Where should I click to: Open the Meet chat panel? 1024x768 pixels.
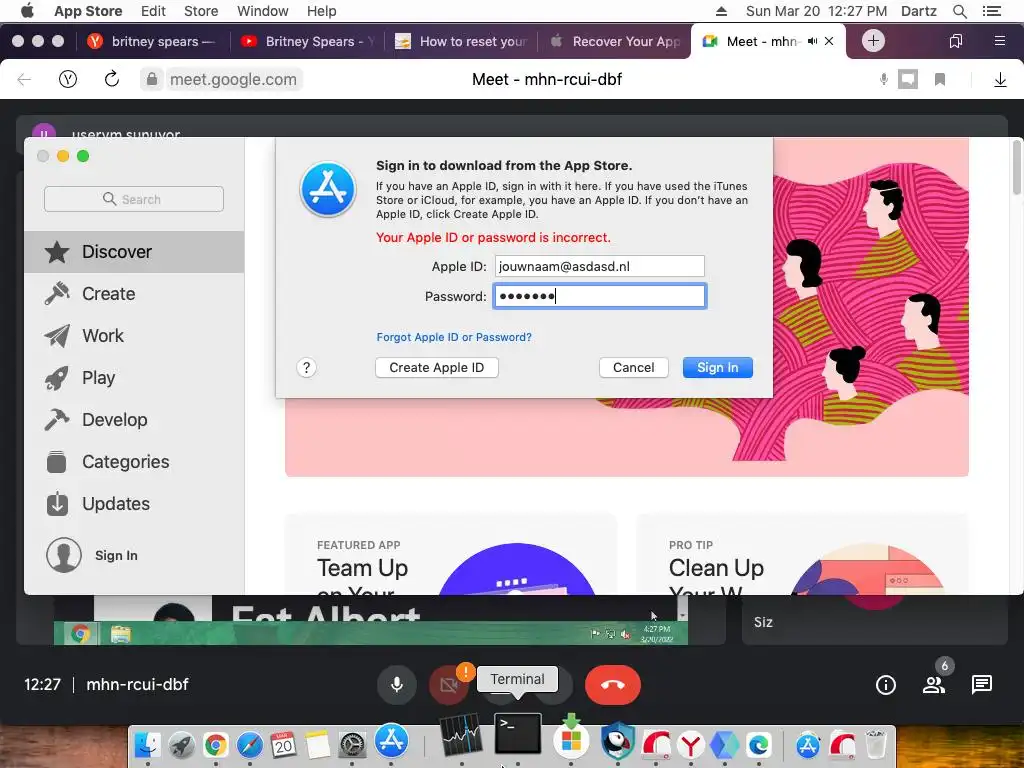982,684
